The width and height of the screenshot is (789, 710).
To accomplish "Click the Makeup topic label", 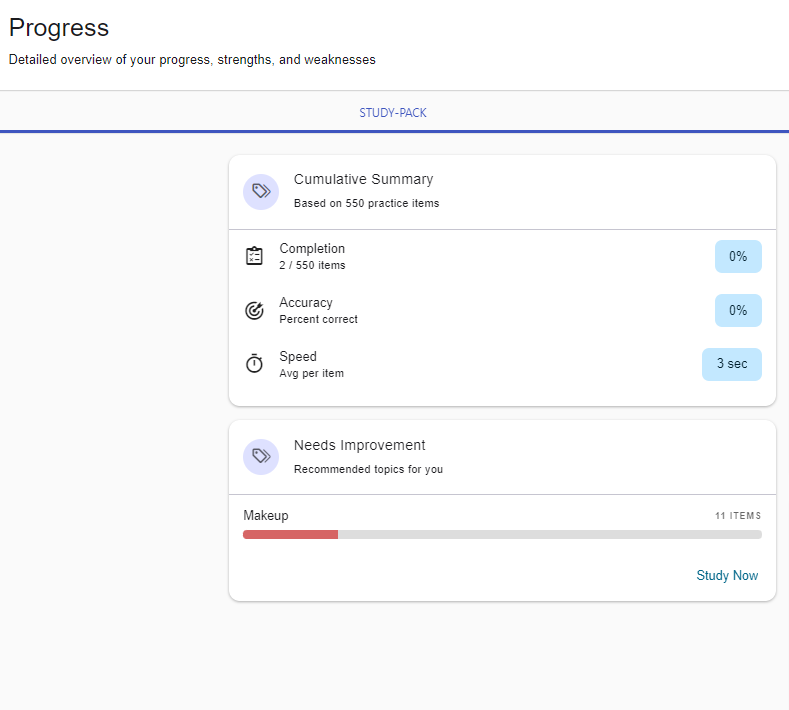I will [x=266, y=515].
